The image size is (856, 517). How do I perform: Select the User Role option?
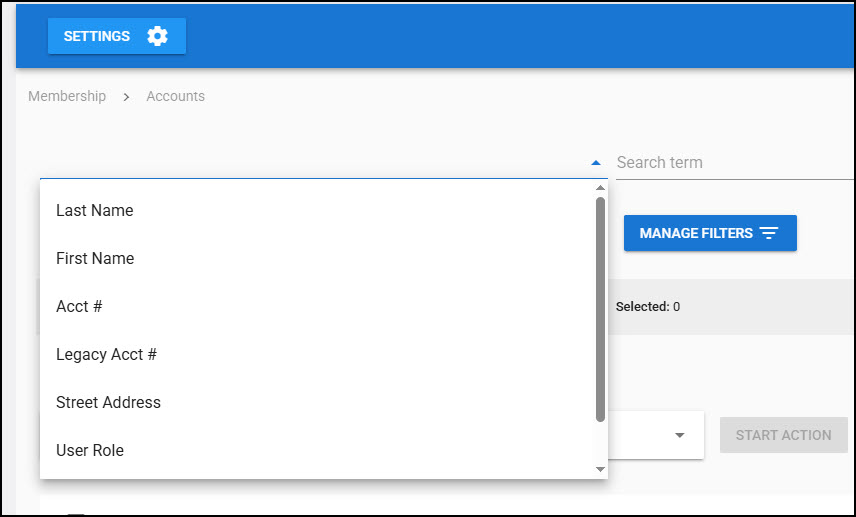pos(90,450)
